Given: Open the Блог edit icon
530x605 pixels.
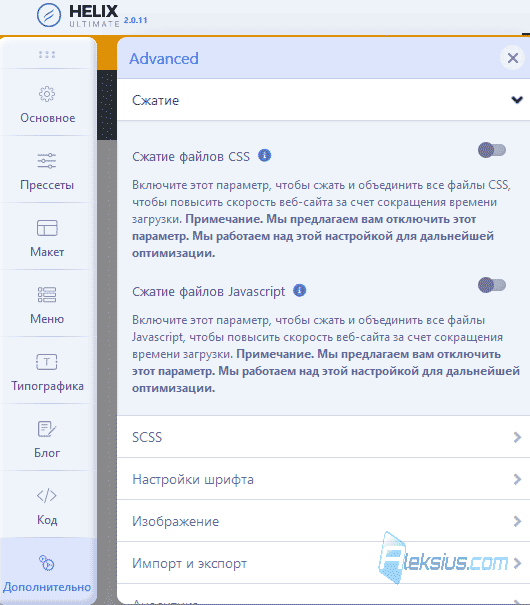Looking at the screenshot, I should pos(47,429).
